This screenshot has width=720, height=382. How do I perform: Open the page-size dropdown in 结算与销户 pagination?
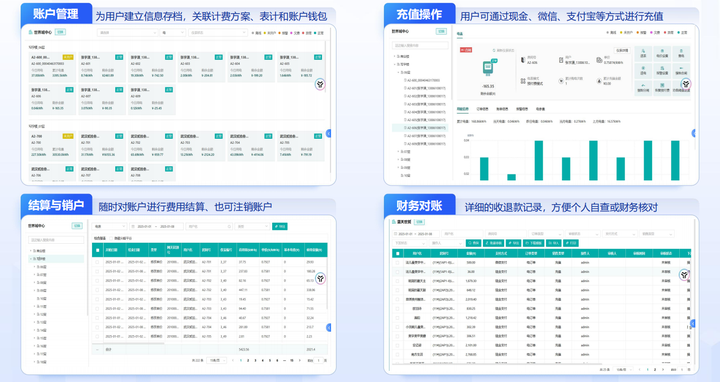tap(216, 360)
